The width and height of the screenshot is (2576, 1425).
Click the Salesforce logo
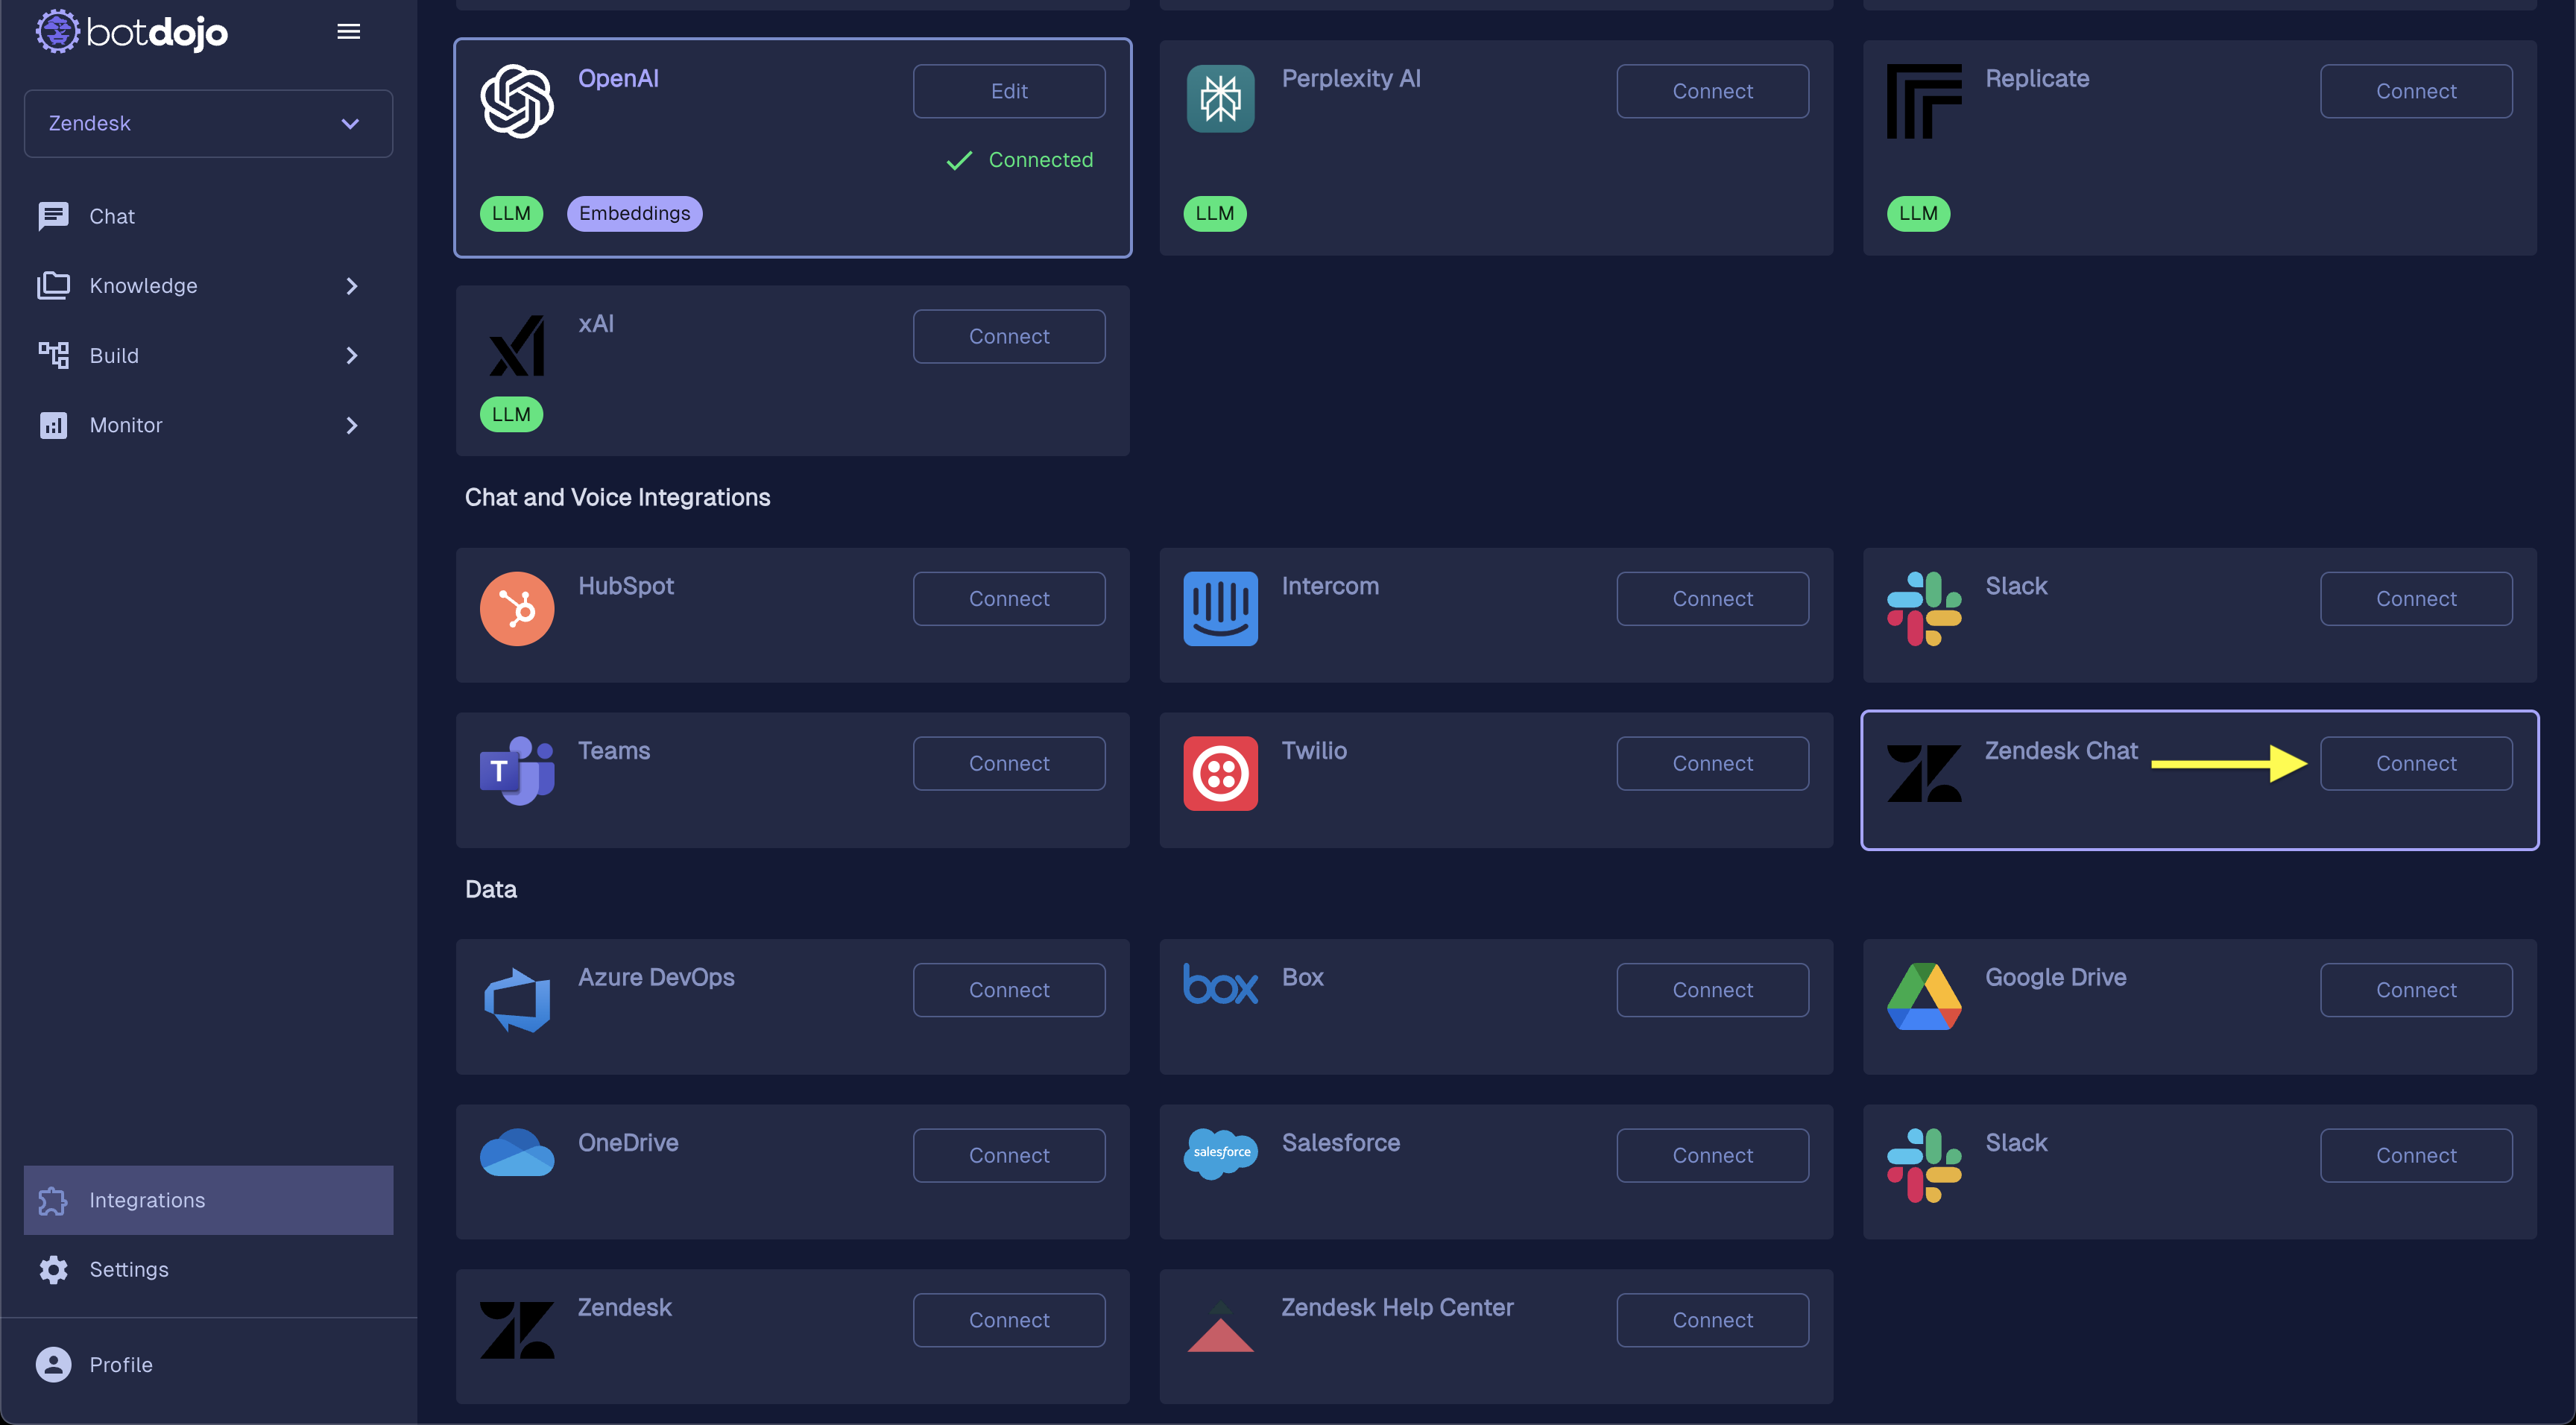(x=1220, y=1153)
